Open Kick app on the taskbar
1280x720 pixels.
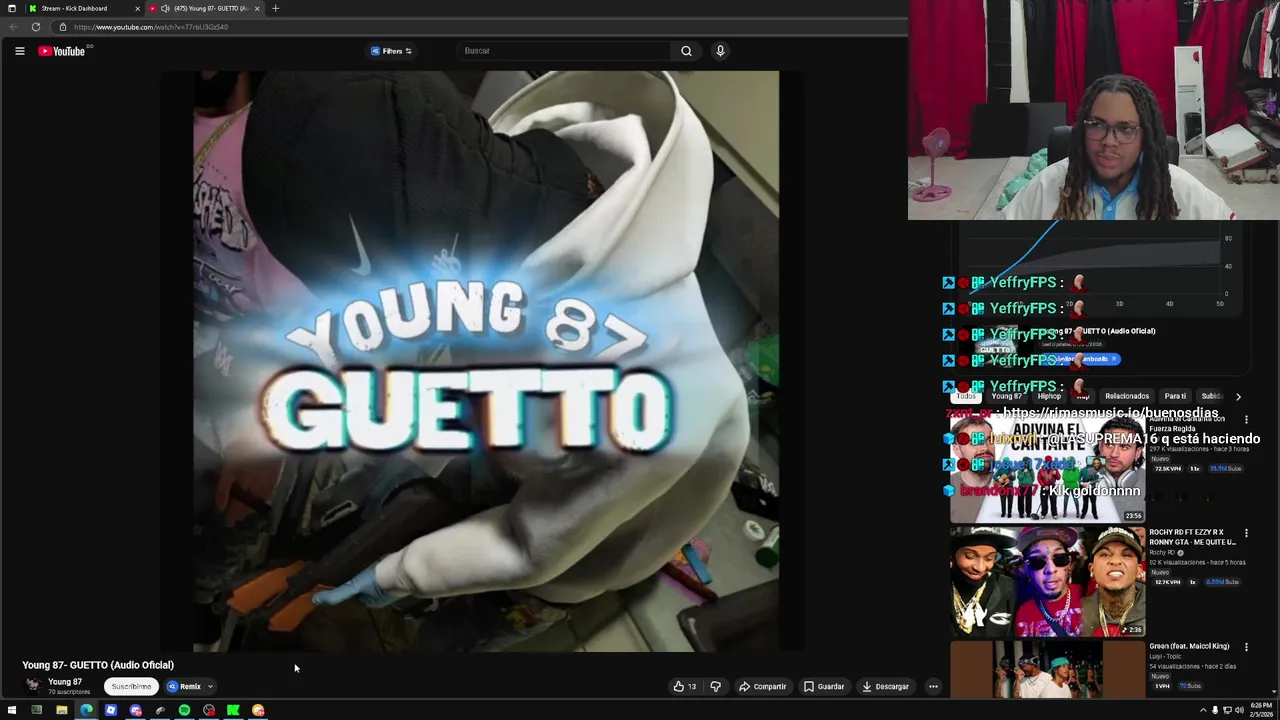233,710
